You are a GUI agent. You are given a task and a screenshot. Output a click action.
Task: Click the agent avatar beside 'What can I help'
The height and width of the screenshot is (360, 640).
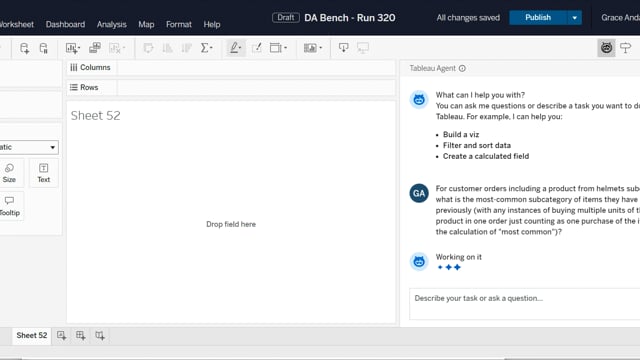coord(419,100)
